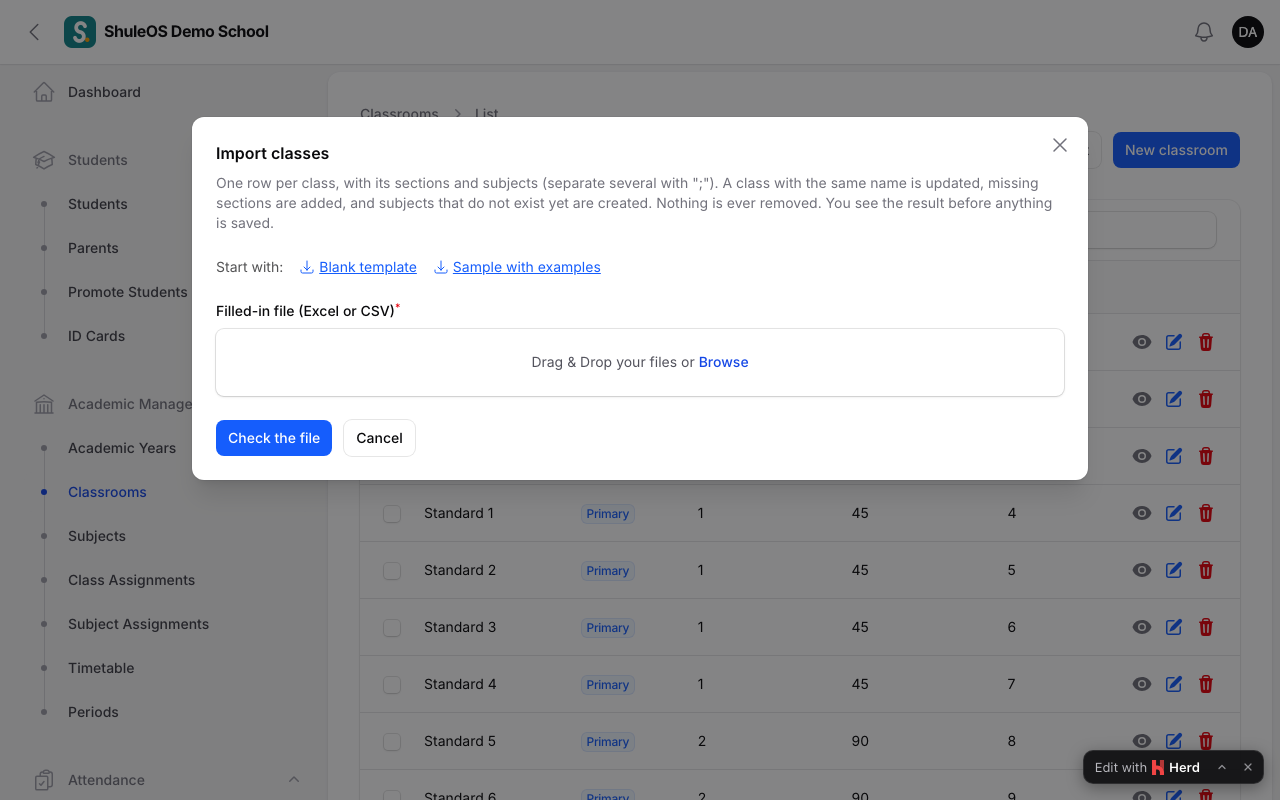This screenshot has width=1280, height=800.
Task: Click the ShuleOS logo icon
Action: [80, 32]
